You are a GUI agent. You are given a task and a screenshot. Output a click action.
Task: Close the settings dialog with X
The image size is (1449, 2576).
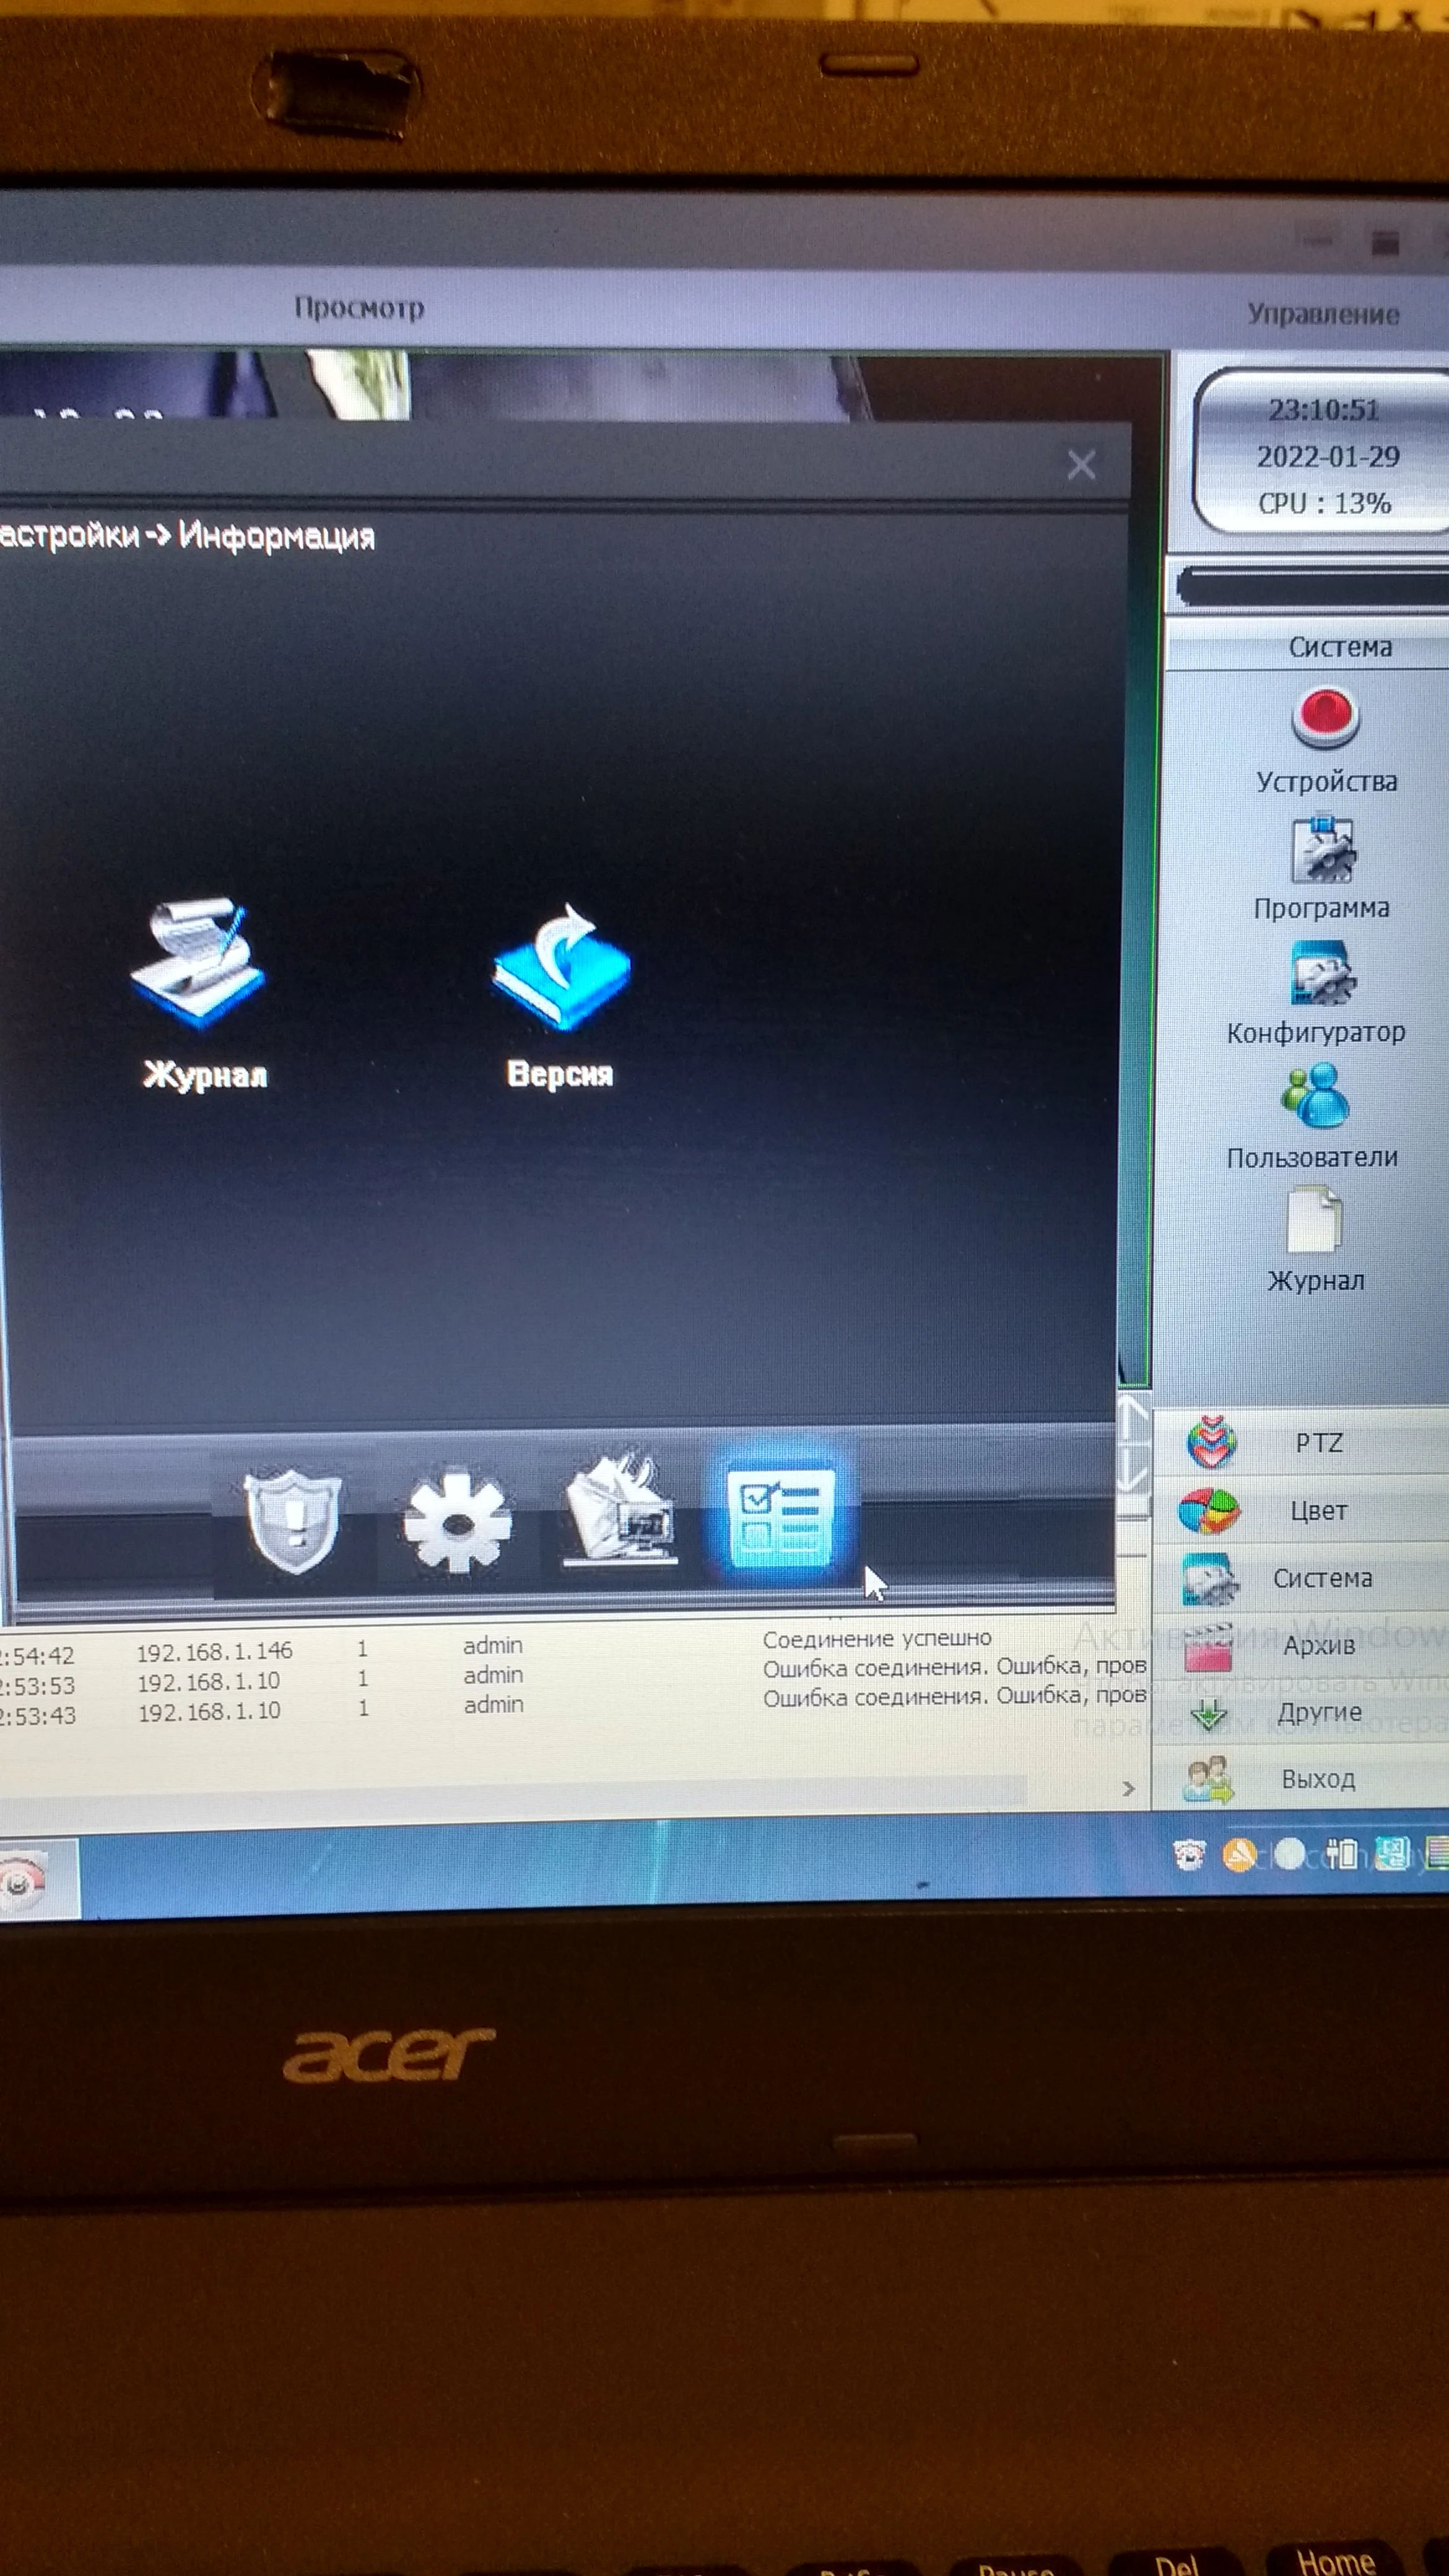(x=1081, y=465)
